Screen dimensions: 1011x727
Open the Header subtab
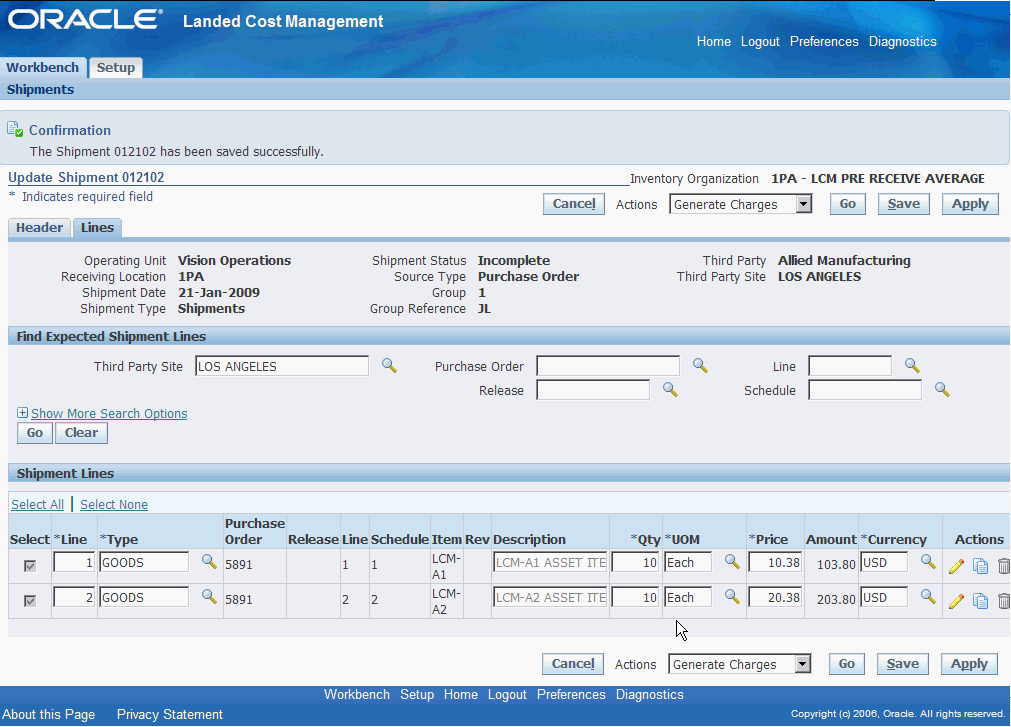point(39,228)
